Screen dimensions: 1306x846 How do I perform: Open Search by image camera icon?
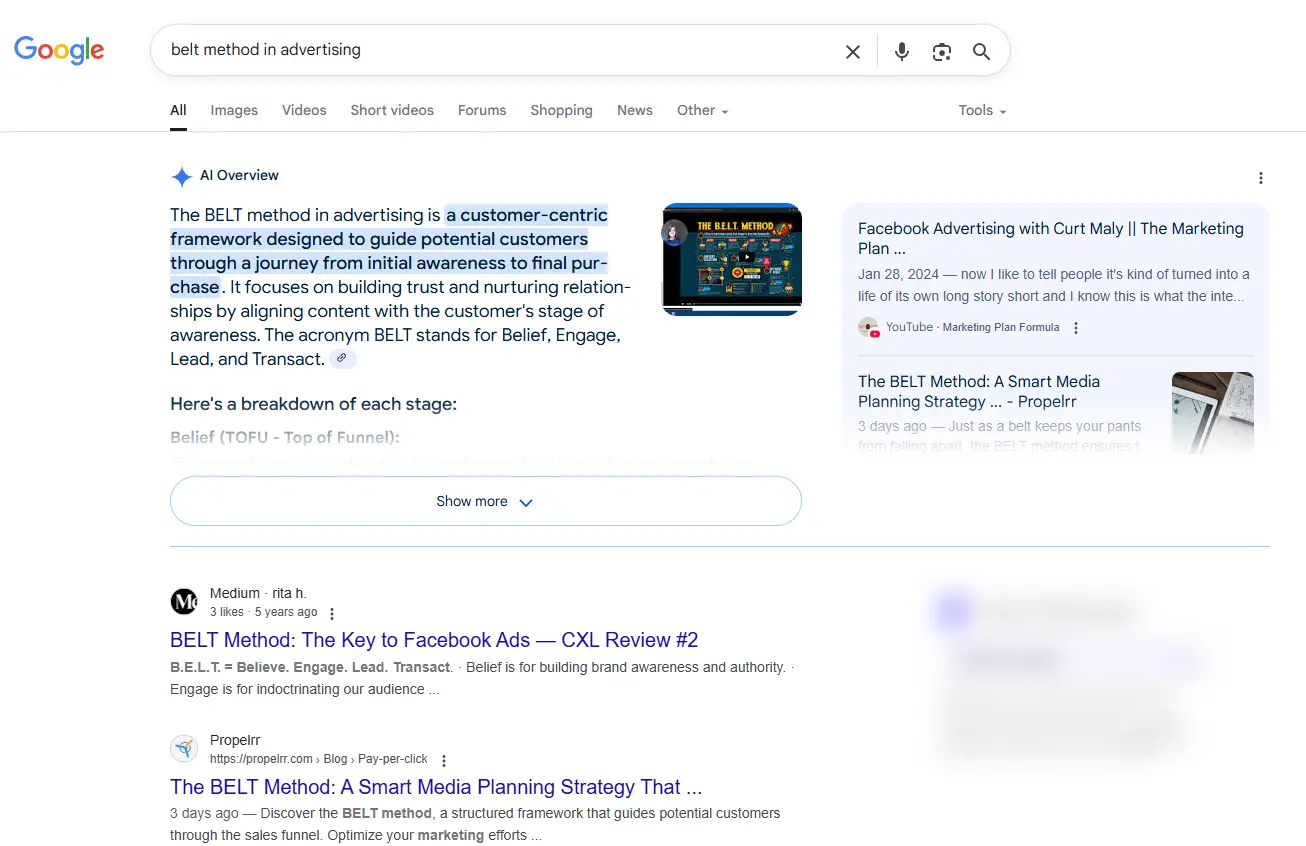click(x=942, y=51)
